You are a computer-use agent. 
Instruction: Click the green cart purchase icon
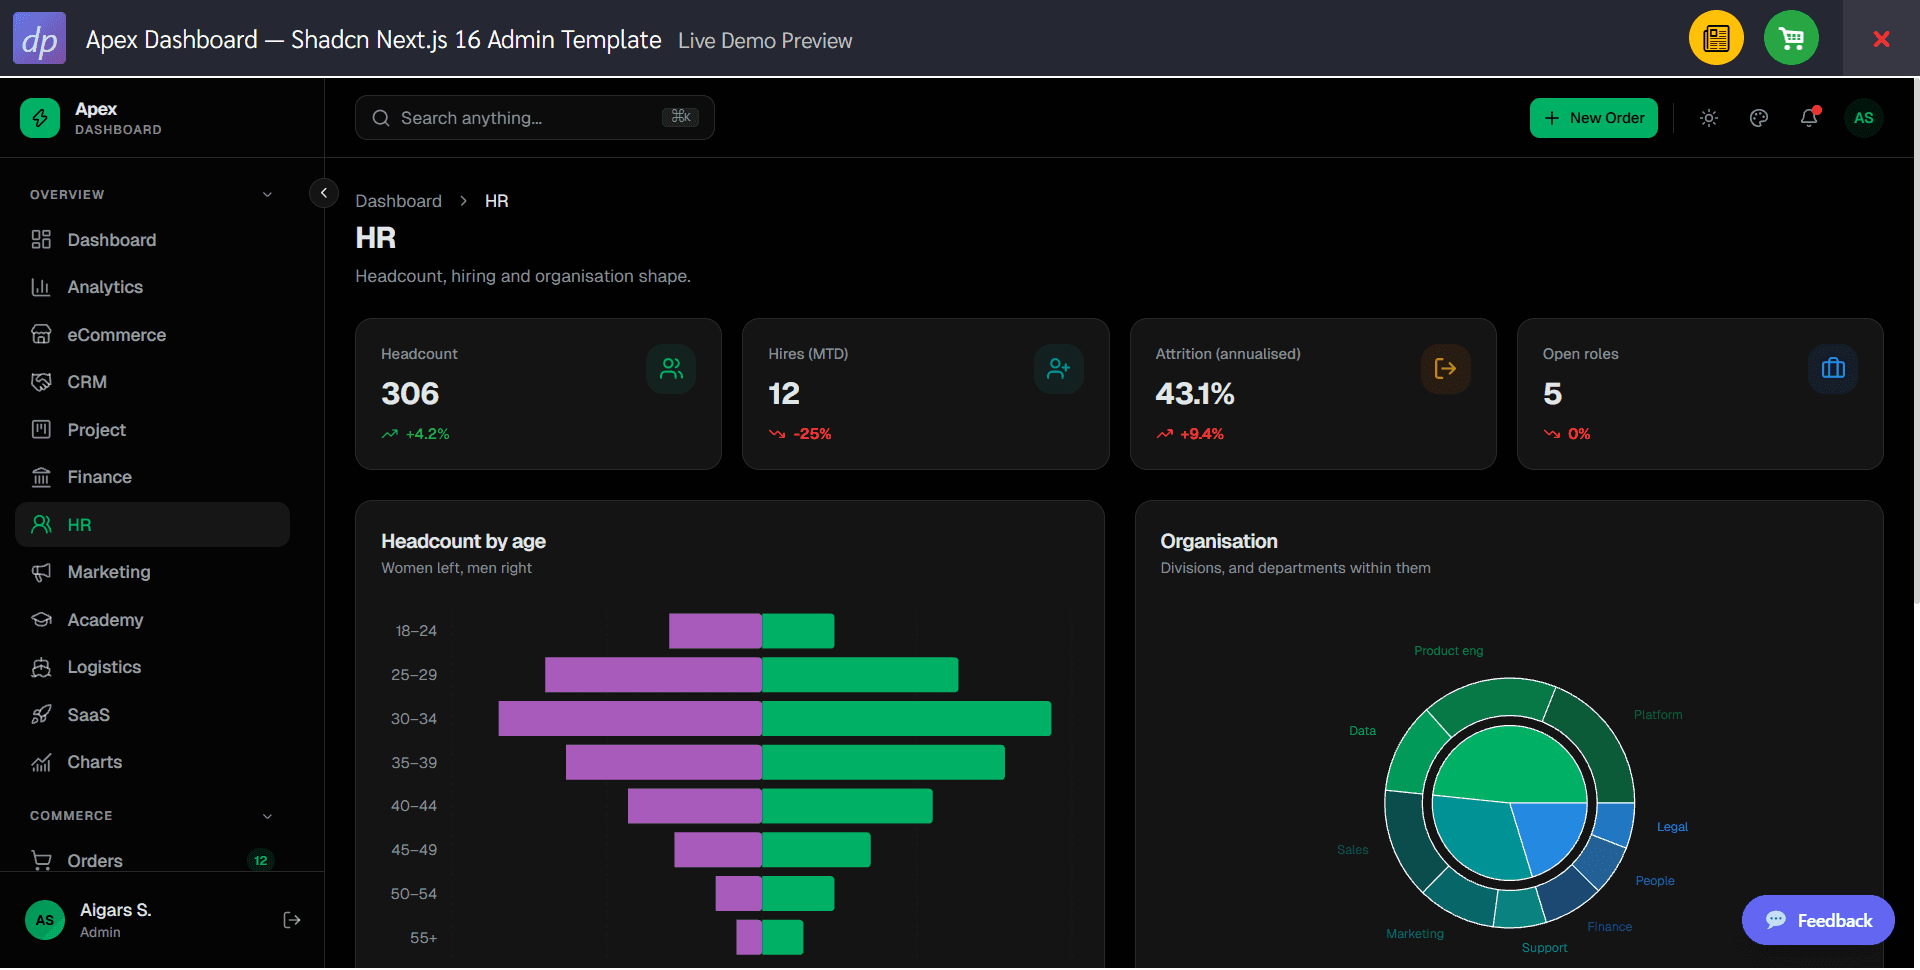click(x=1791, y=38)
